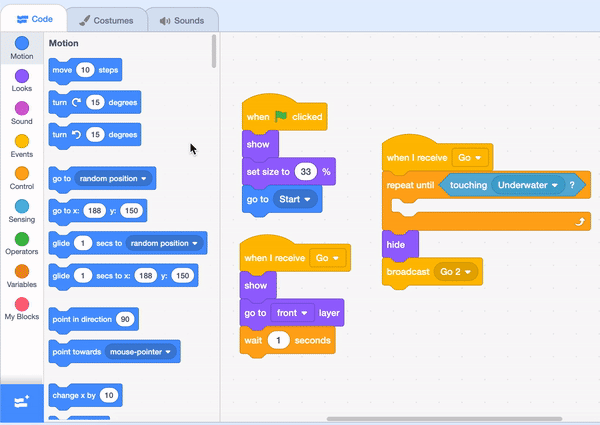Click the y value 150 in glide block
600x425 pixels.
click(x=183, y=275)
